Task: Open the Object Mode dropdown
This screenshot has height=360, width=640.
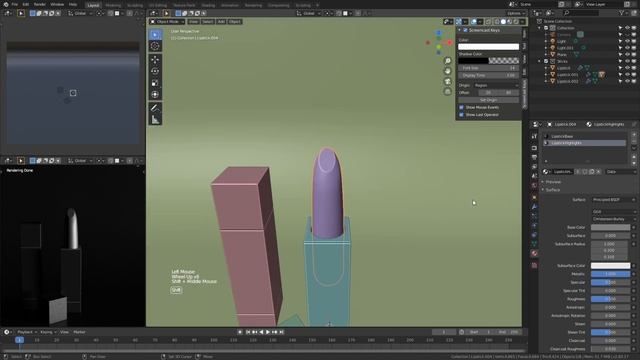Action: [x=167, y=22]
